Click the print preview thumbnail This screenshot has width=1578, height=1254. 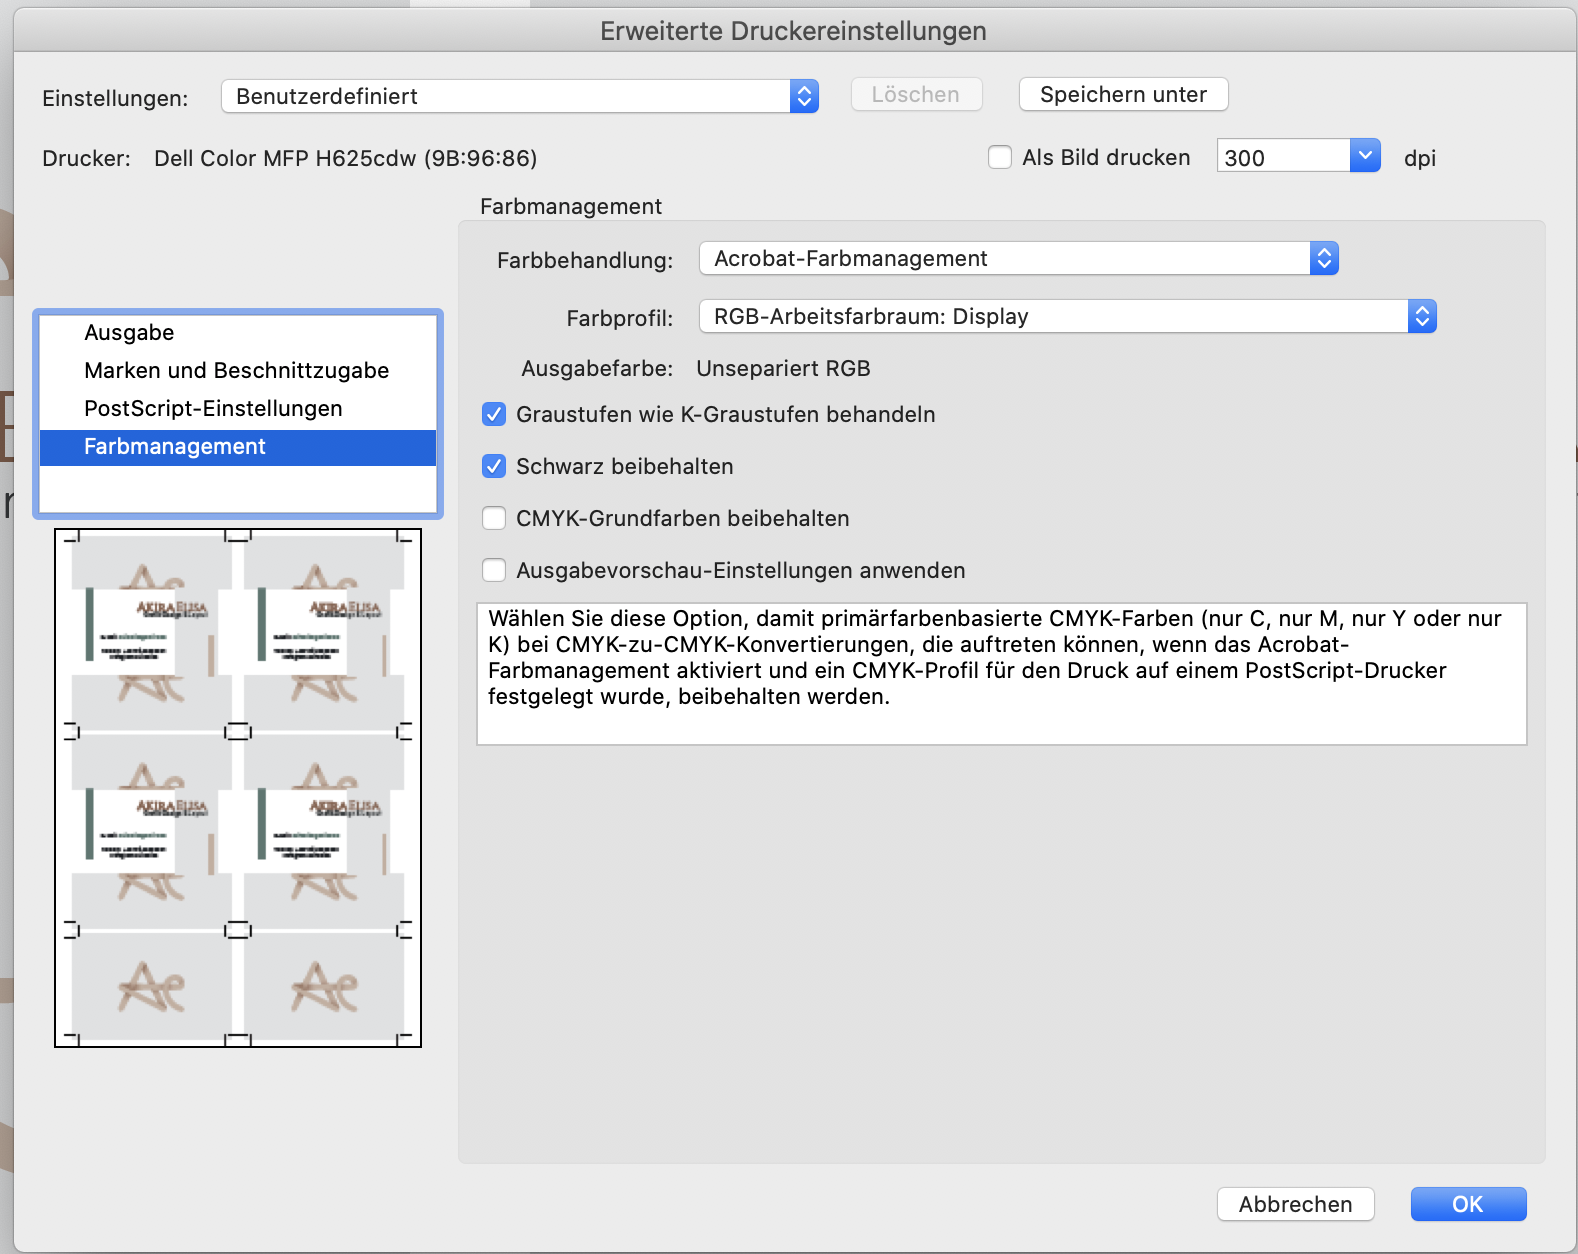(238, 788)
